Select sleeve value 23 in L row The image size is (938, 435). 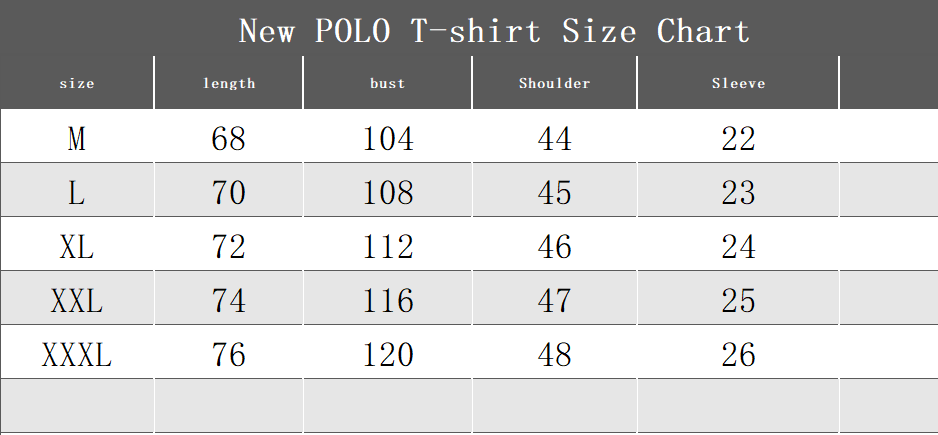point(738,192)
